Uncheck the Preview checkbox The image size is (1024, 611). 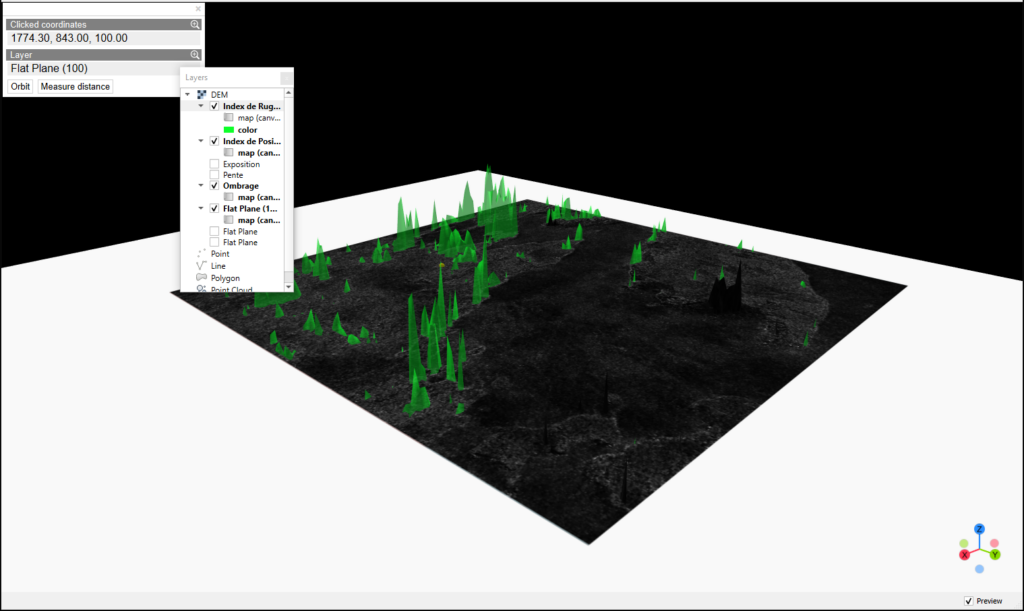(968, 601)
